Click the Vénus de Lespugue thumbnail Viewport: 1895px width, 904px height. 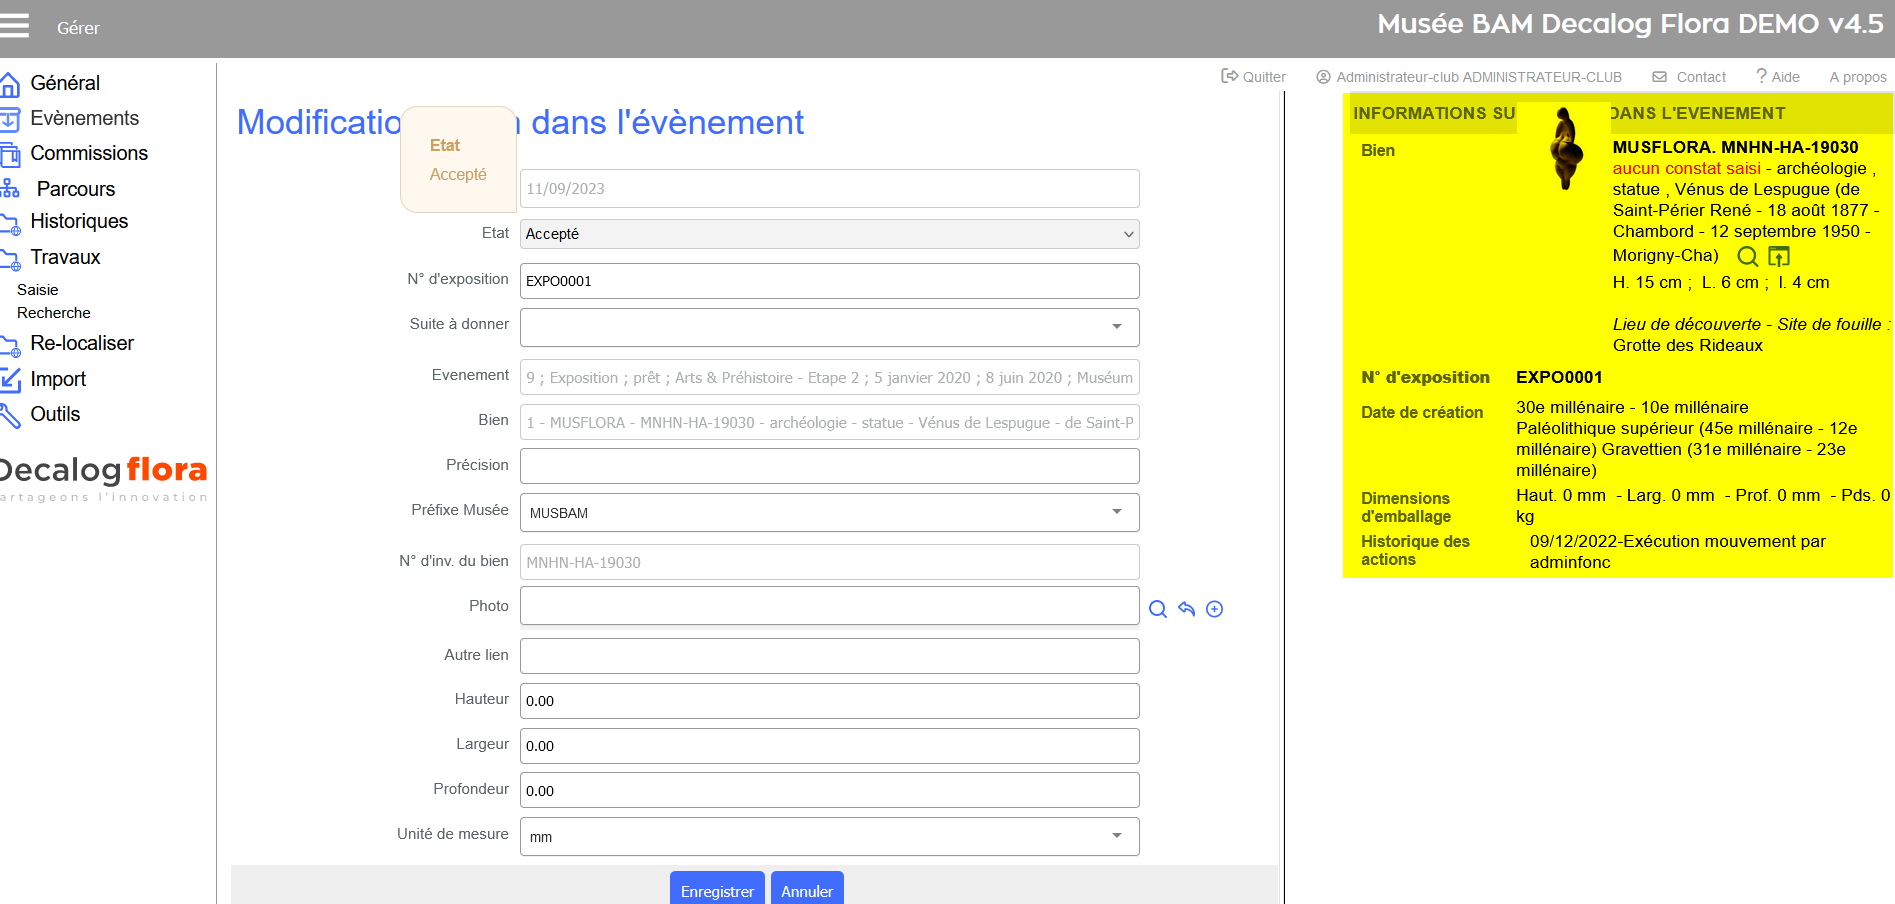pyautogui.click(x=1565, y=148)
